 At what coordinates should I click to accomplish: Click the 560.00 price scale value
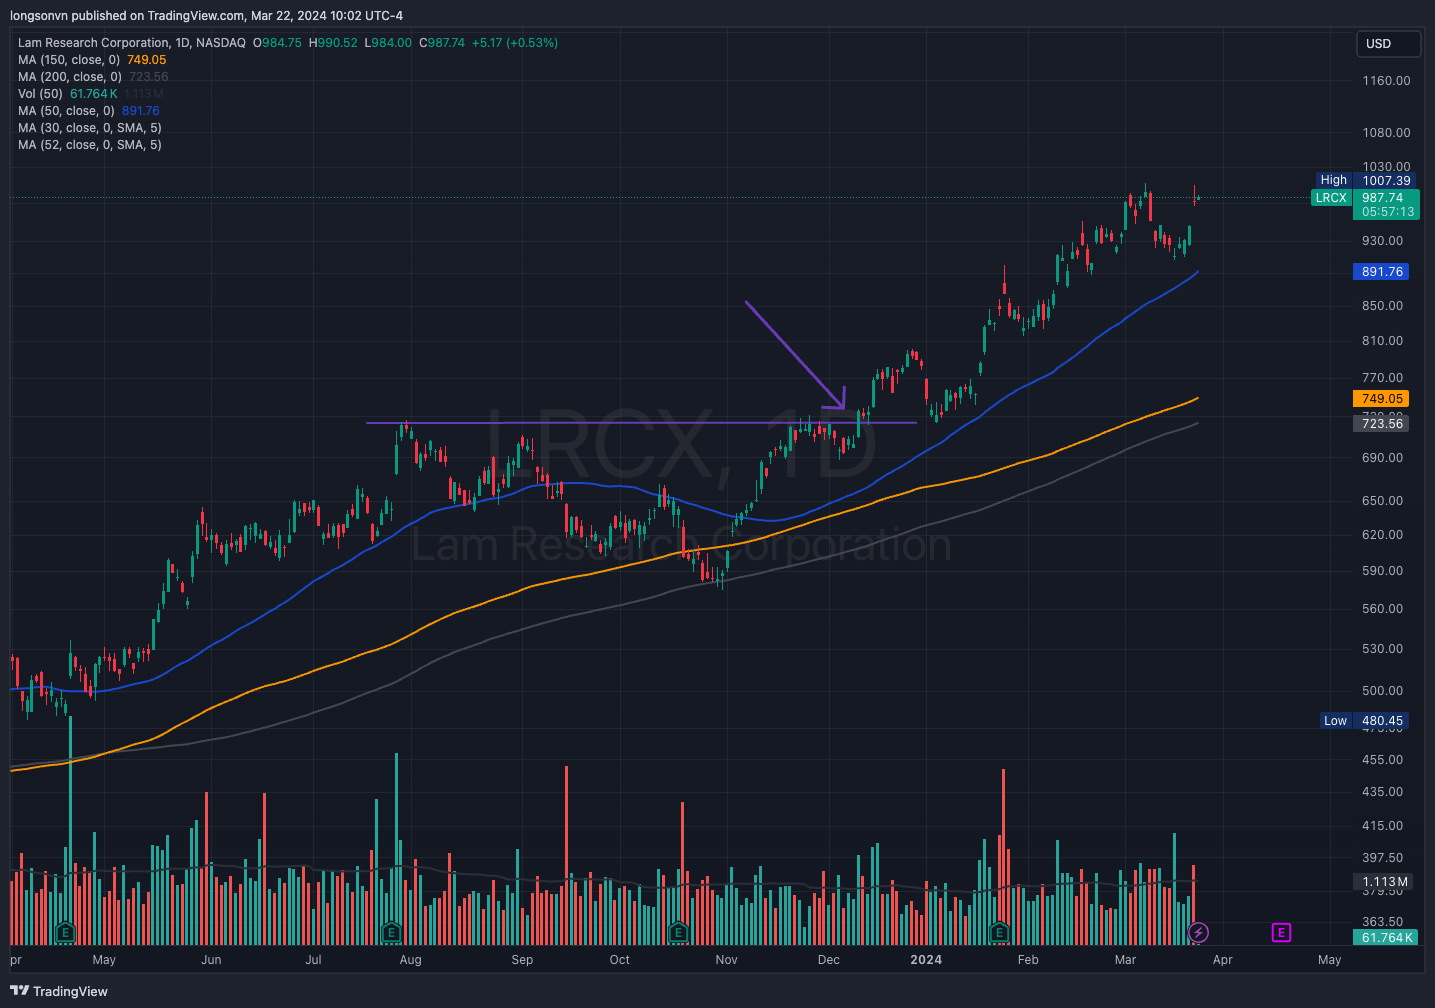tap(1382, 609)
